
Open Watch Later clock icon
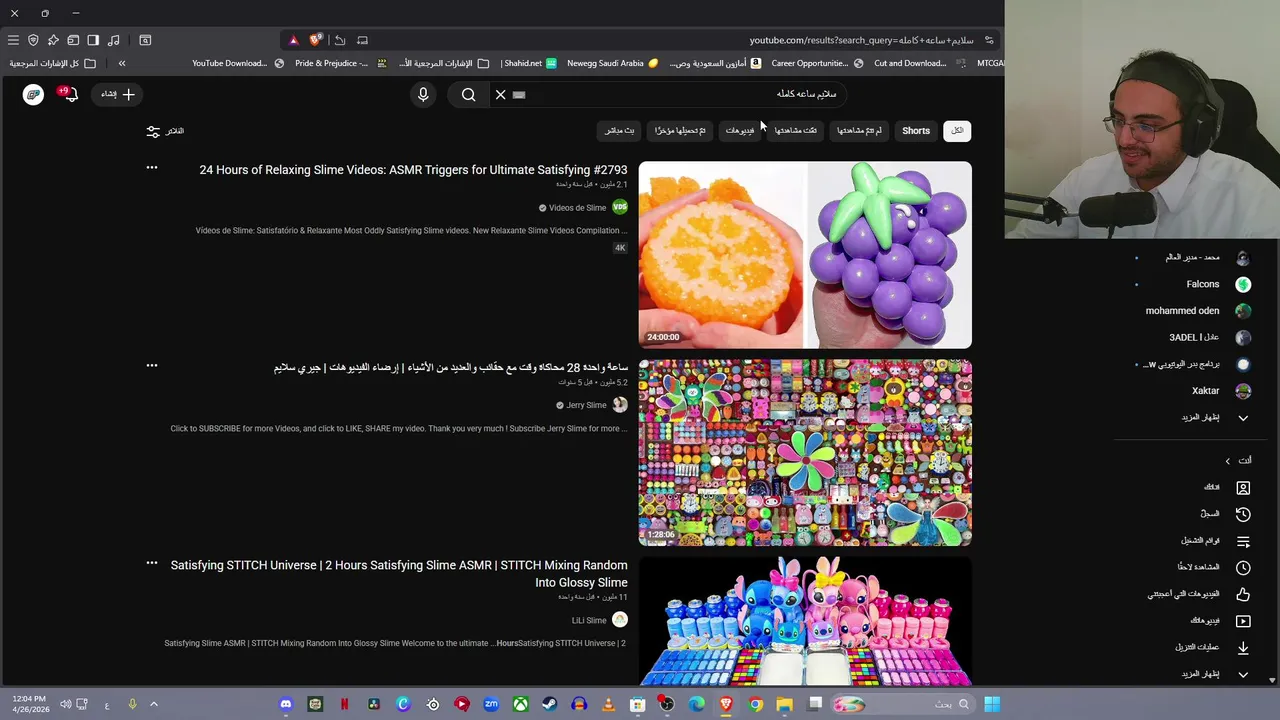pos(1243,568)
